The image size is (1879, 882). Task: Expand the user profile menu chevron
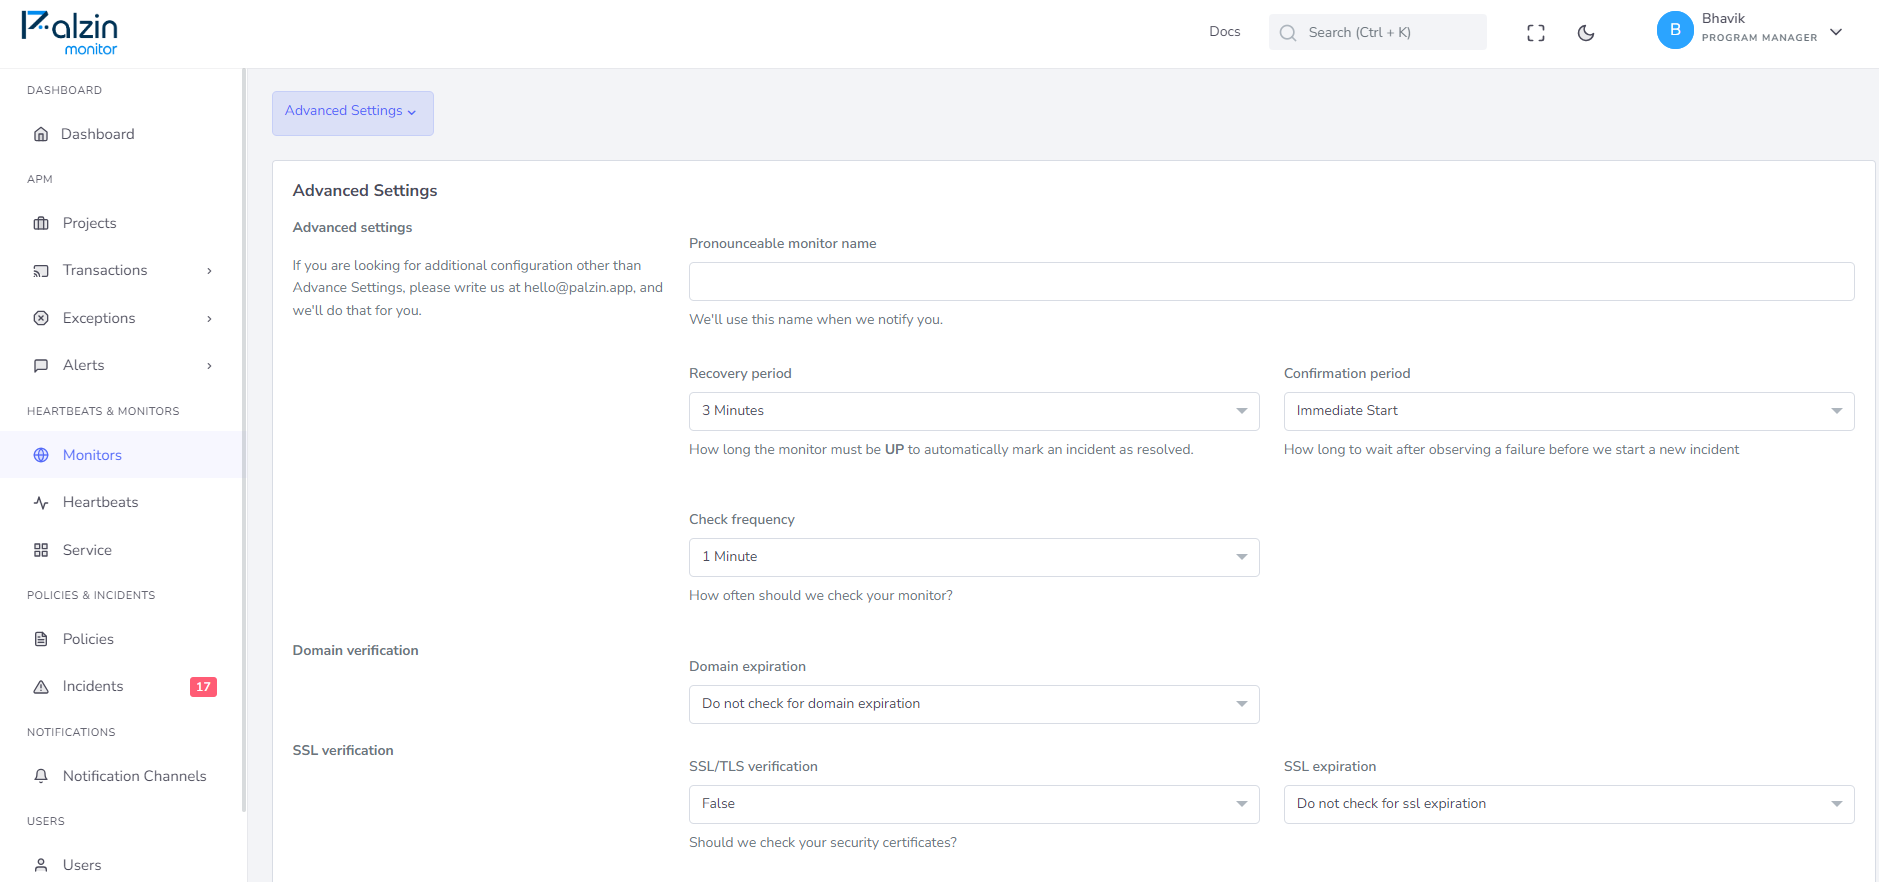tap(1836, 32)
